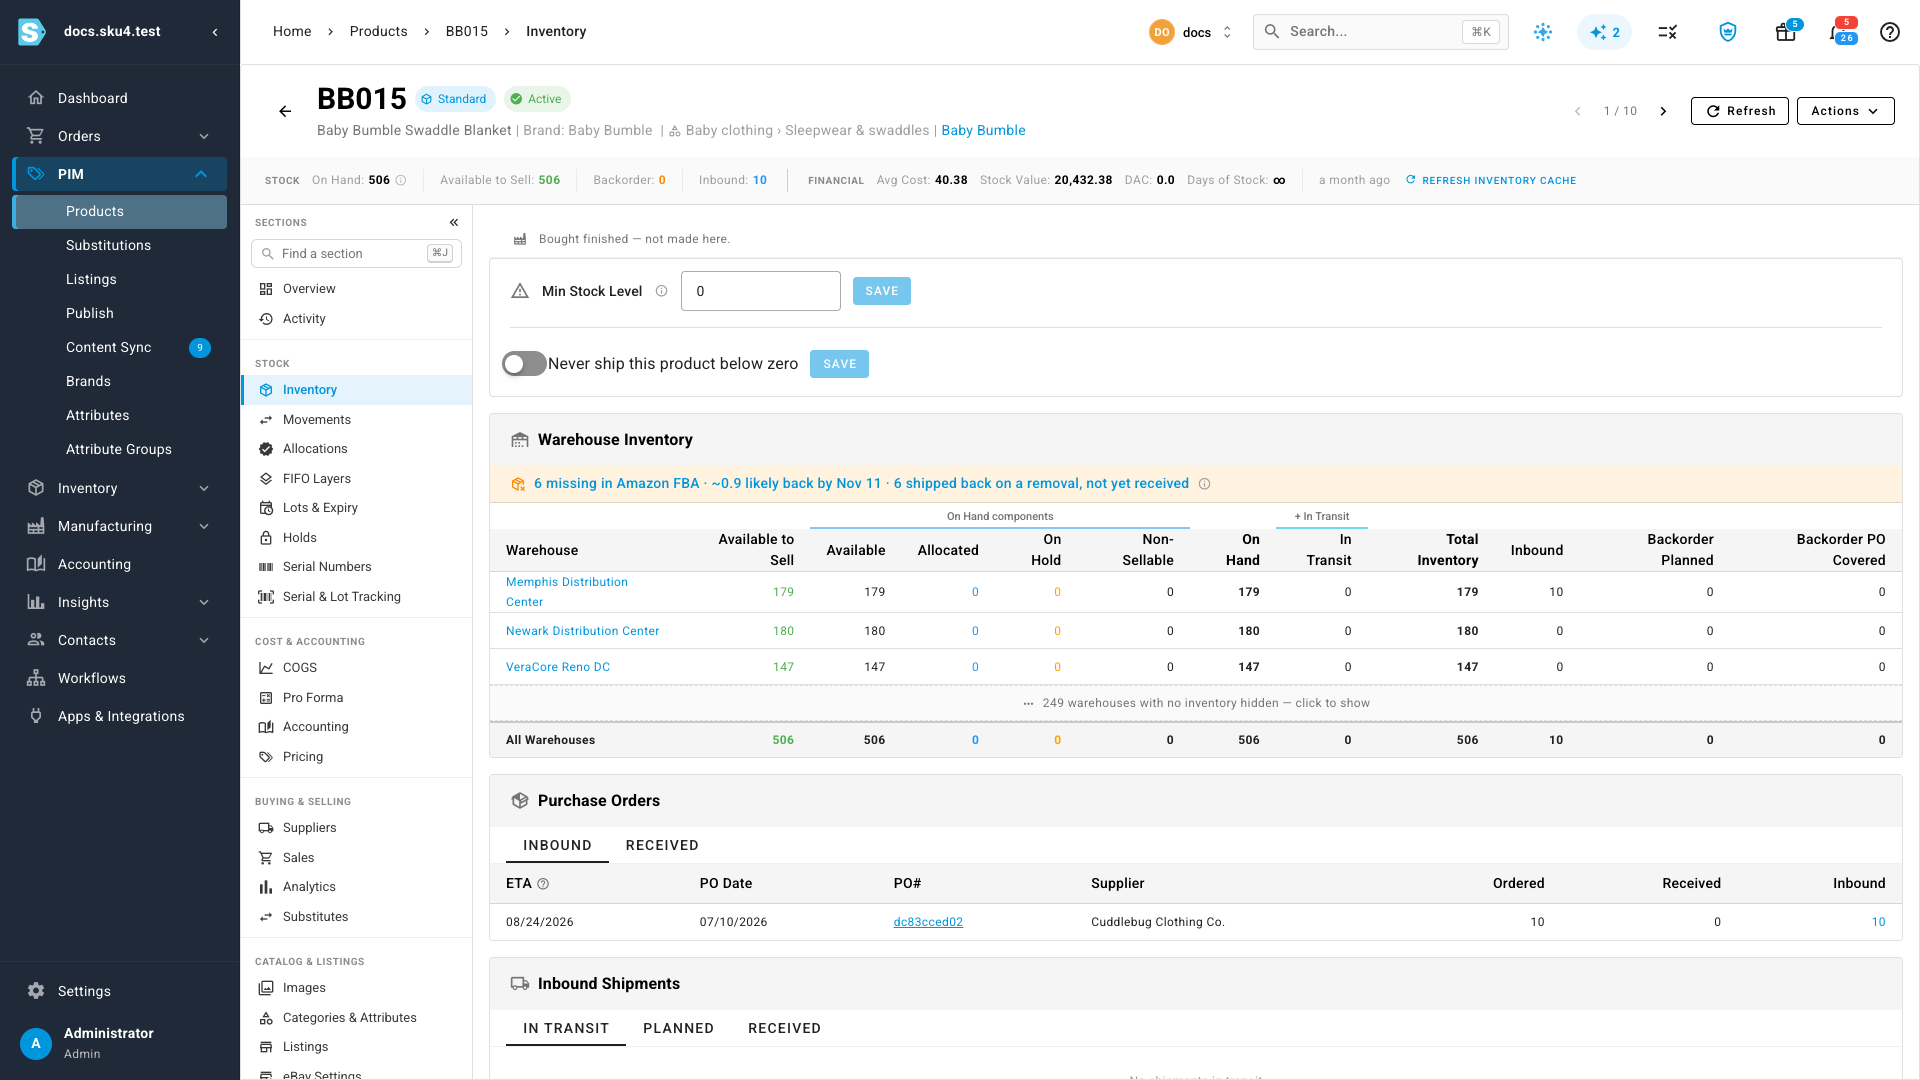Open Products breadcrumb link
The height and width of the screenshot is (1080, 1920).
click(x=378, y=32)
